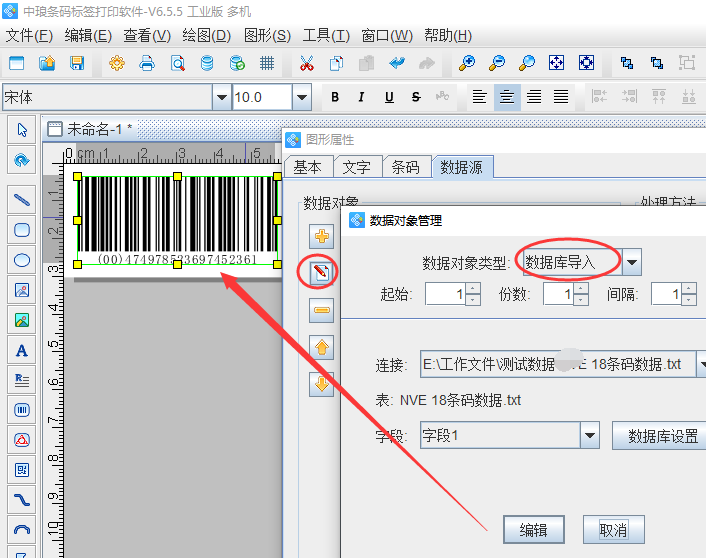Viewport: 706px width, 558px height.
Task: Select the barcode on the canvas
Action: pyautogui.click(x=177, y=220)
